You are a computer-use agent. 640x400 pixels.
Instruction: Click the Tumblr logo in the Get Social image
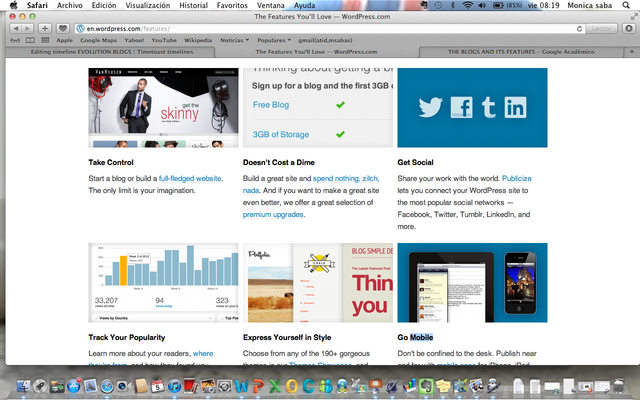[x=489, y=107]
